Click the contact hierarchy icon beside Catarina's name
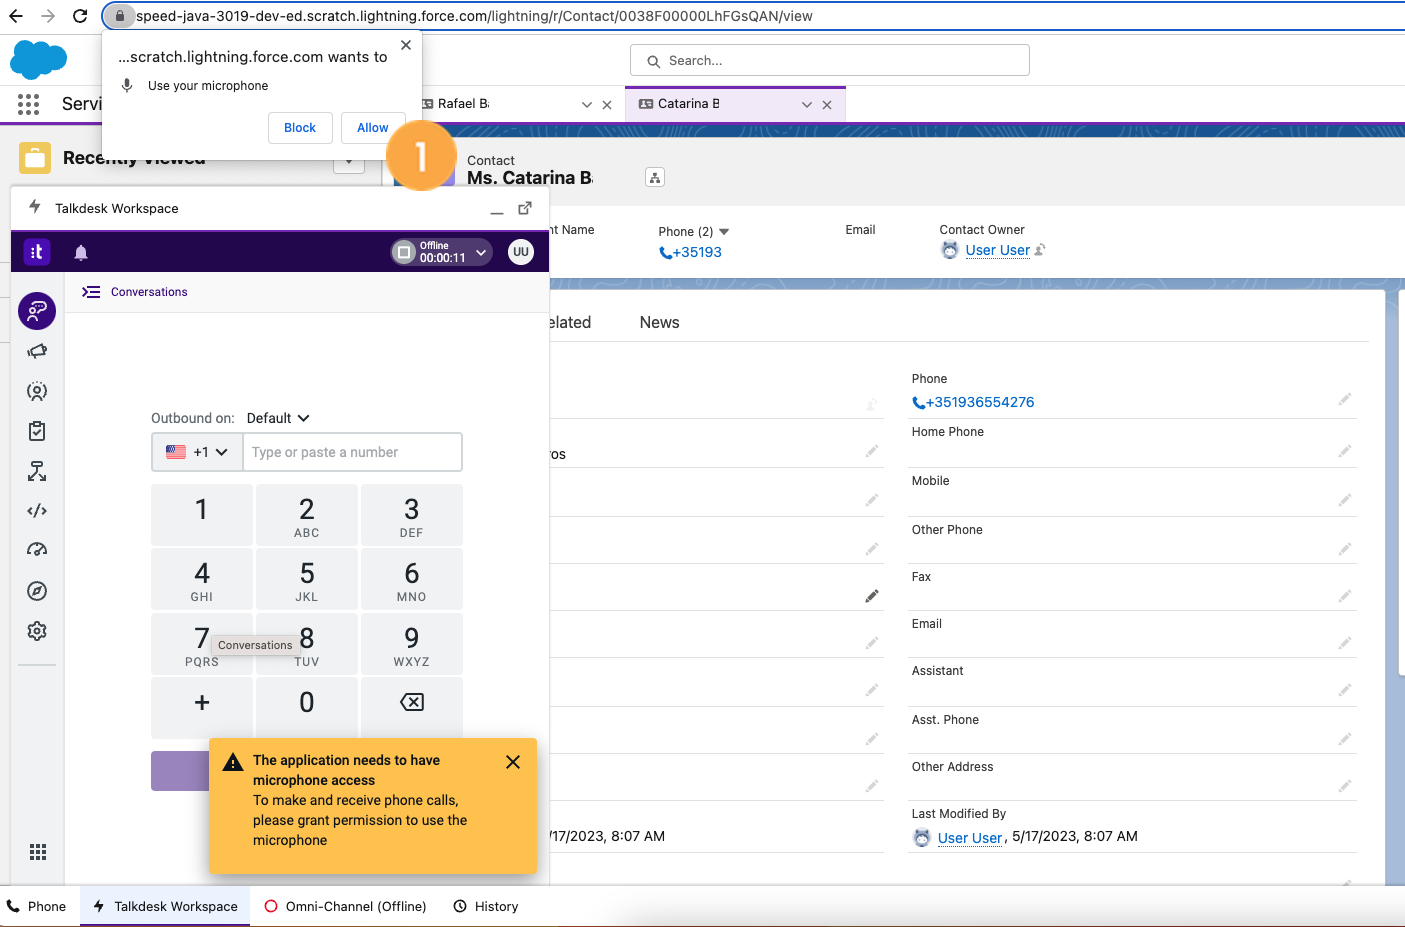 [x=655, y=177]
